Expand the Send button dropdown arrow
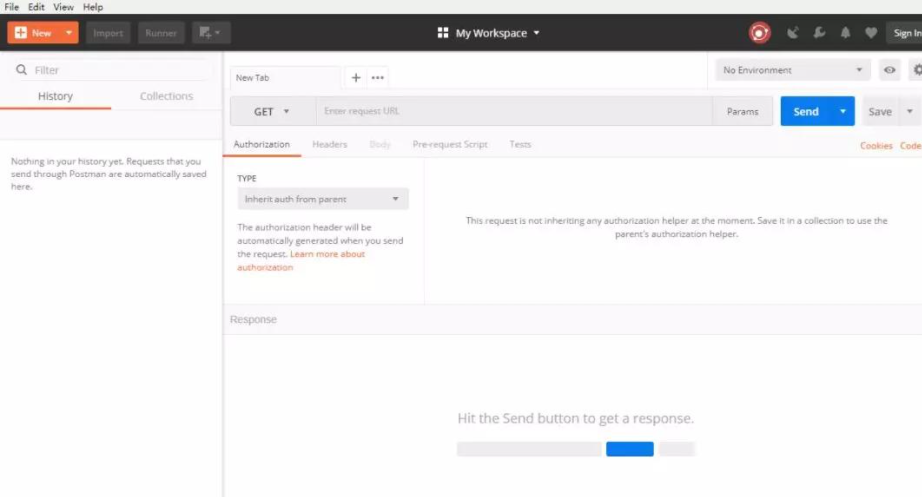The image size is (922, 497). [x=843, y=111]
